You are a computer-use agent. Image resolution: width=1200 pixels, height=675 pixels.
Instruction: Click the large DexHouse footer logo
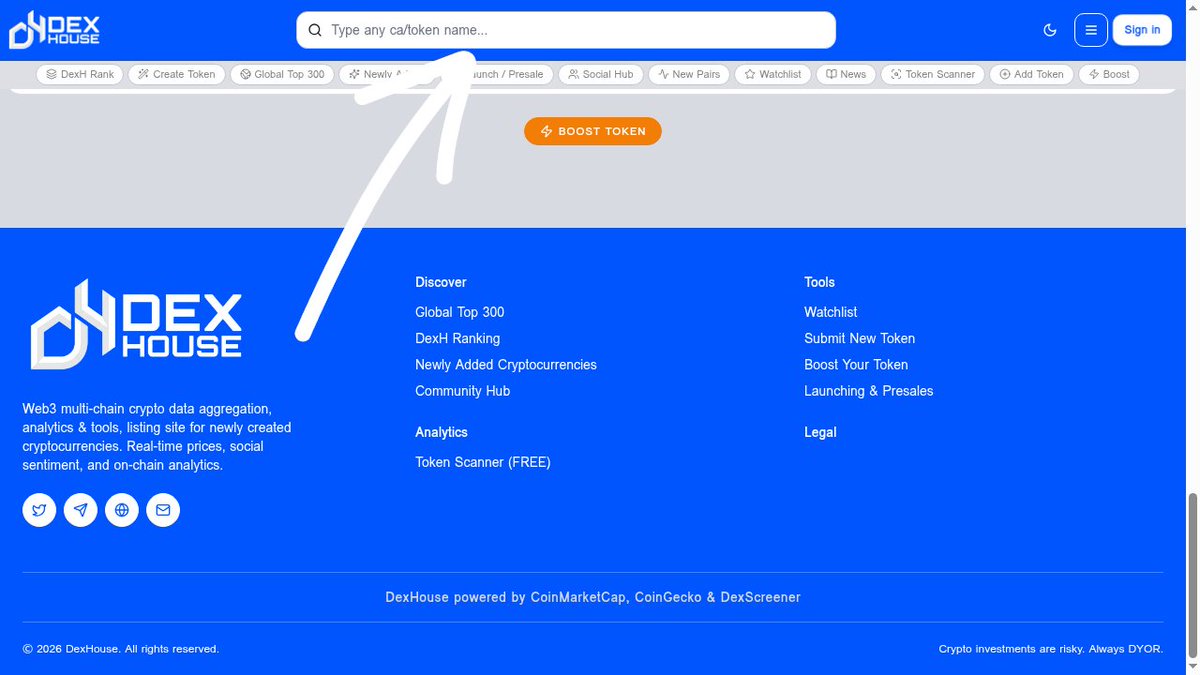(x=136, y=325)
